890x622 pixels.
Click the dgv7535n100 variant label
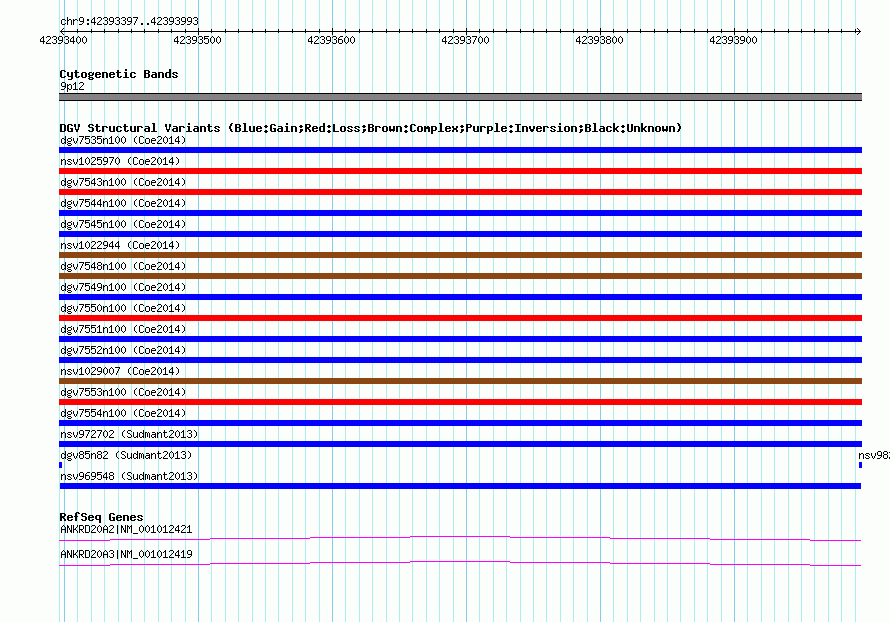click(122, 140)
